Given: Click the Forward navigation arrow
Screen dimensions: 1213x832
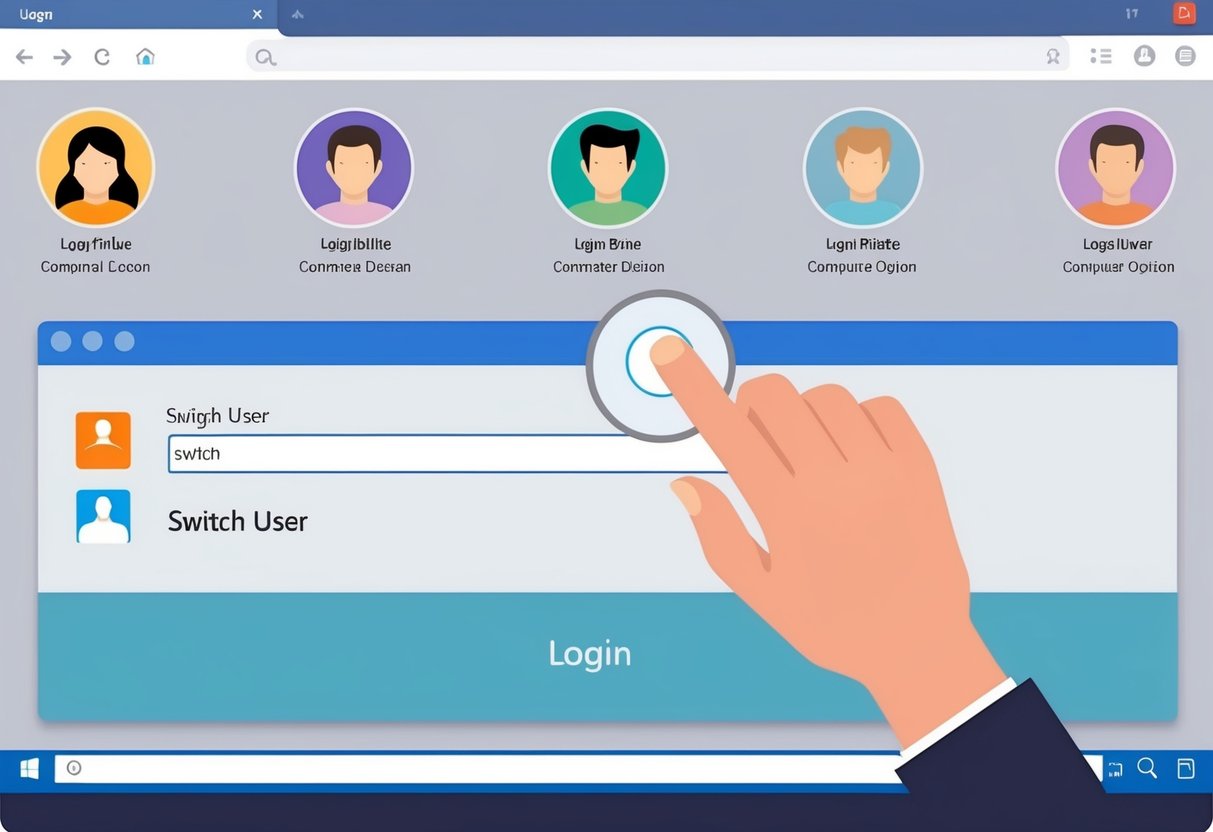Looking at the screenshot, I should pos(62,56).
